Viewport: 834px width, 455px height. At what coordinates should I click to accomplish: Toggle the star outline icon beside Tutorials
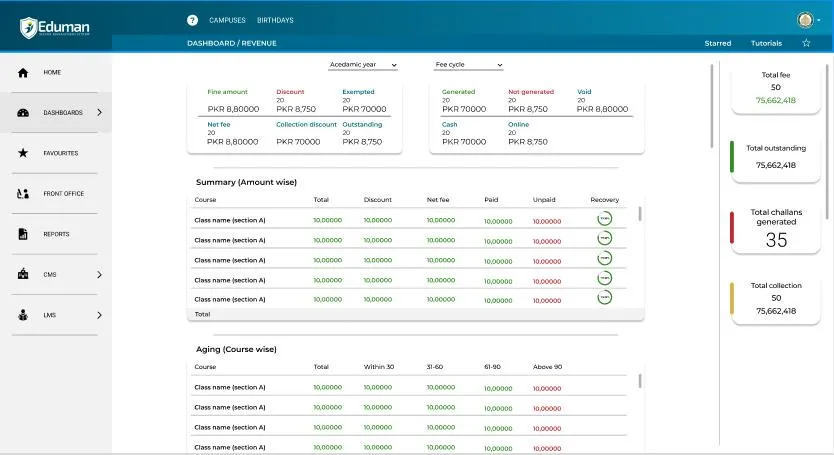(806, 43)
